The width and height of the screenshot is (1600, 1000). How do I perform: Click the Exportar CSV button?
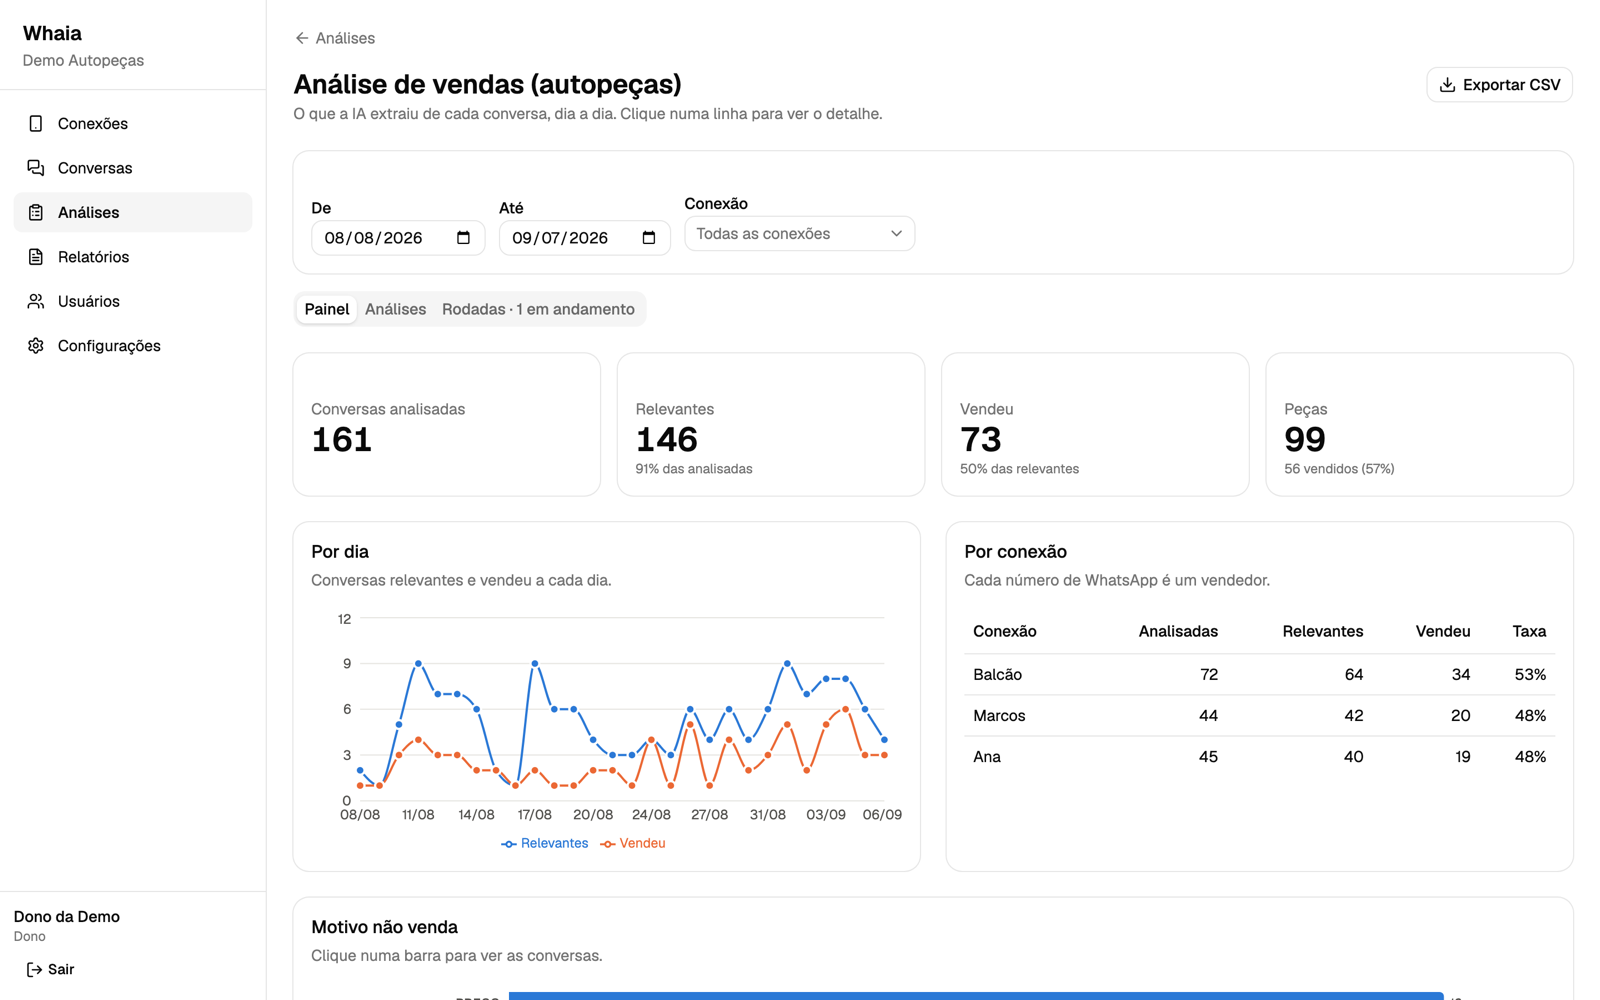pos(1499,85)
